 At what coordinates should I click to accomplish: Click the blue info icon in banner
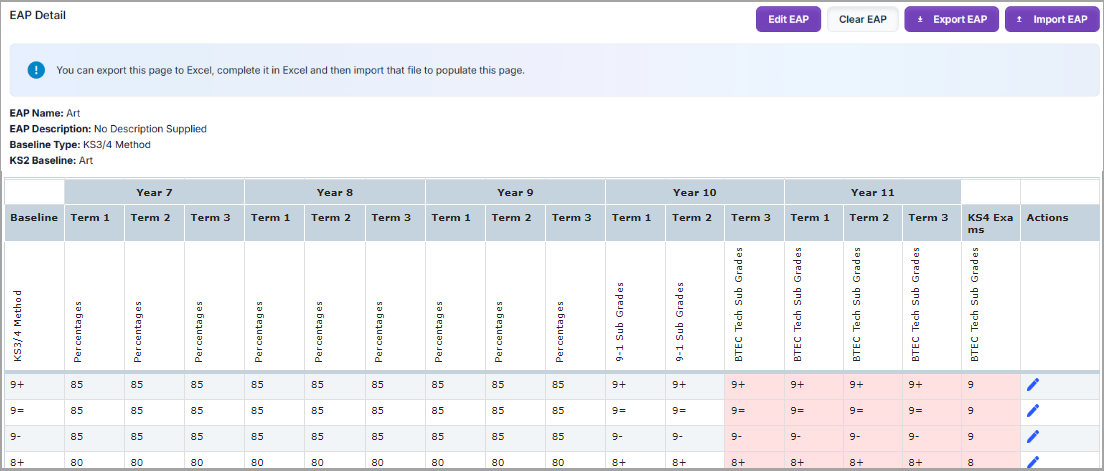(37, 70)
